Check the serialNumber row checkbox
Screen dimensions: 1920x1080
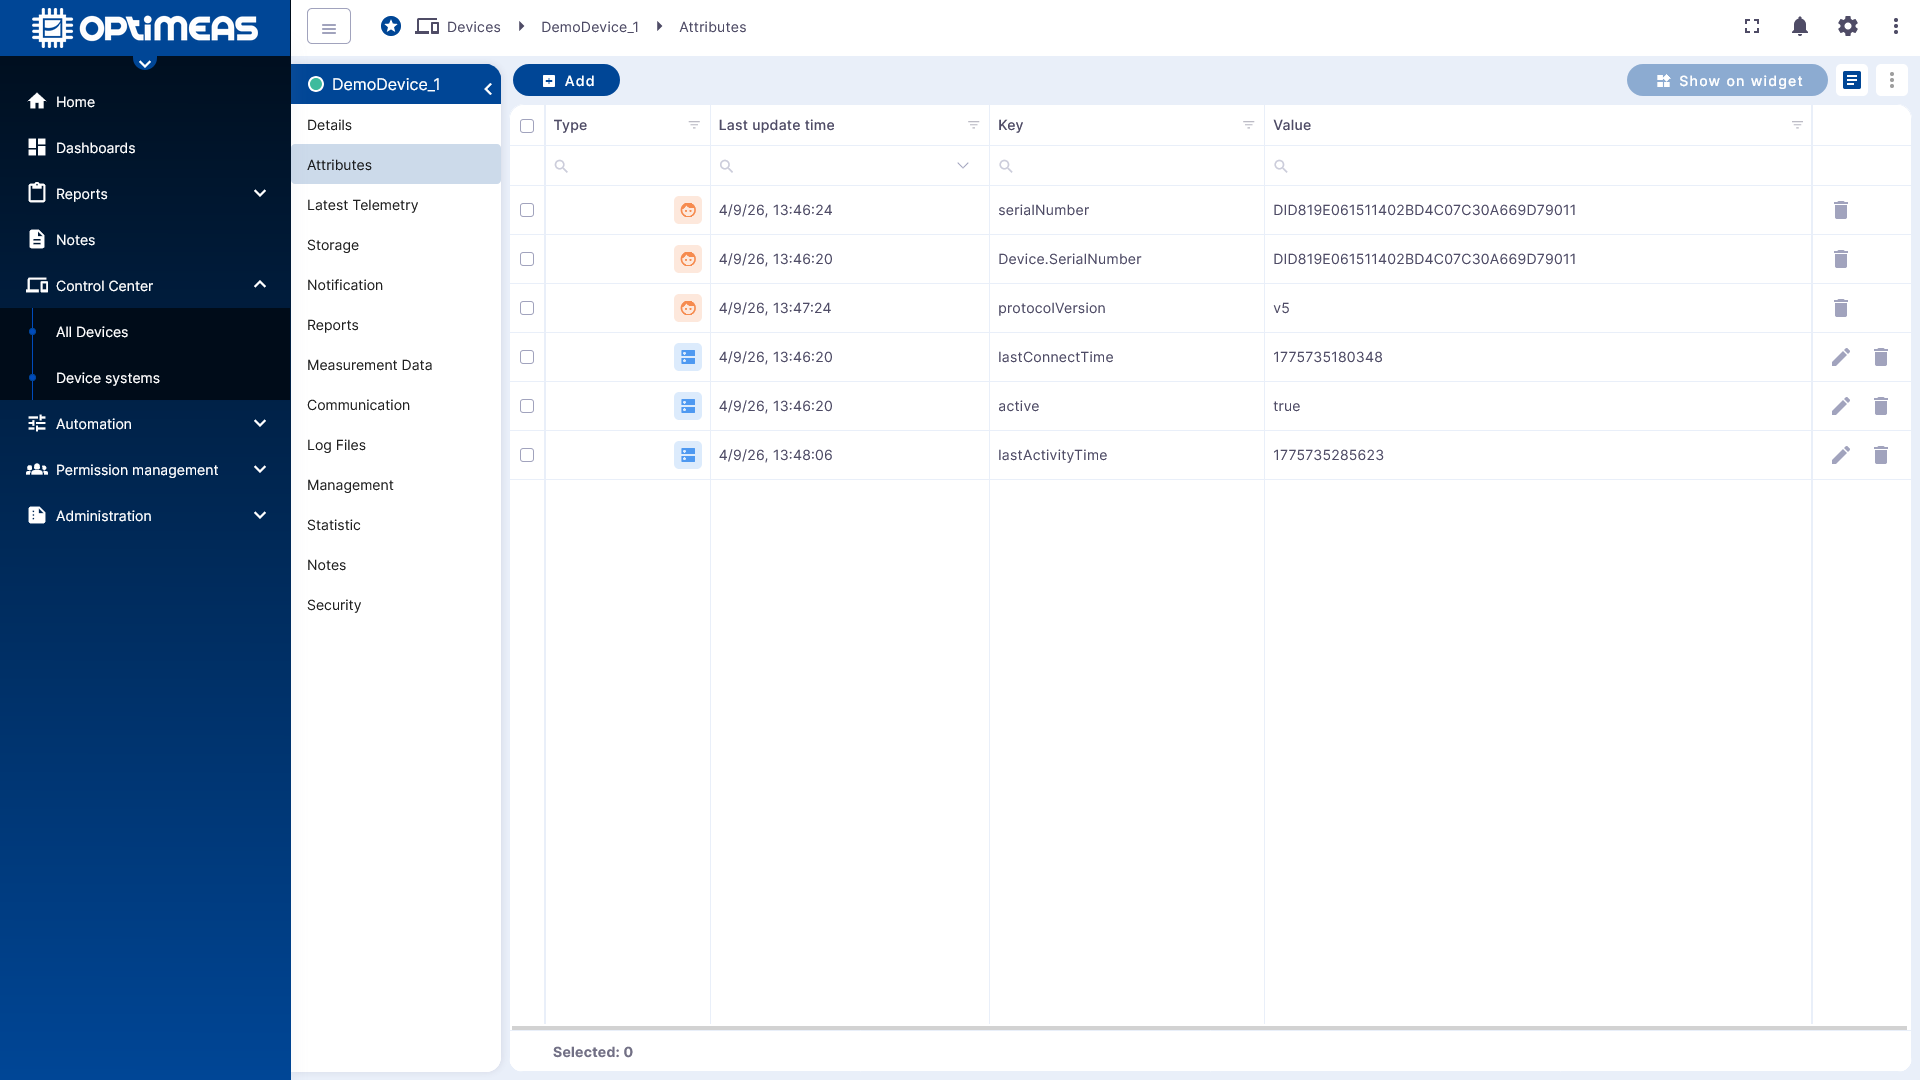(527, 210)
